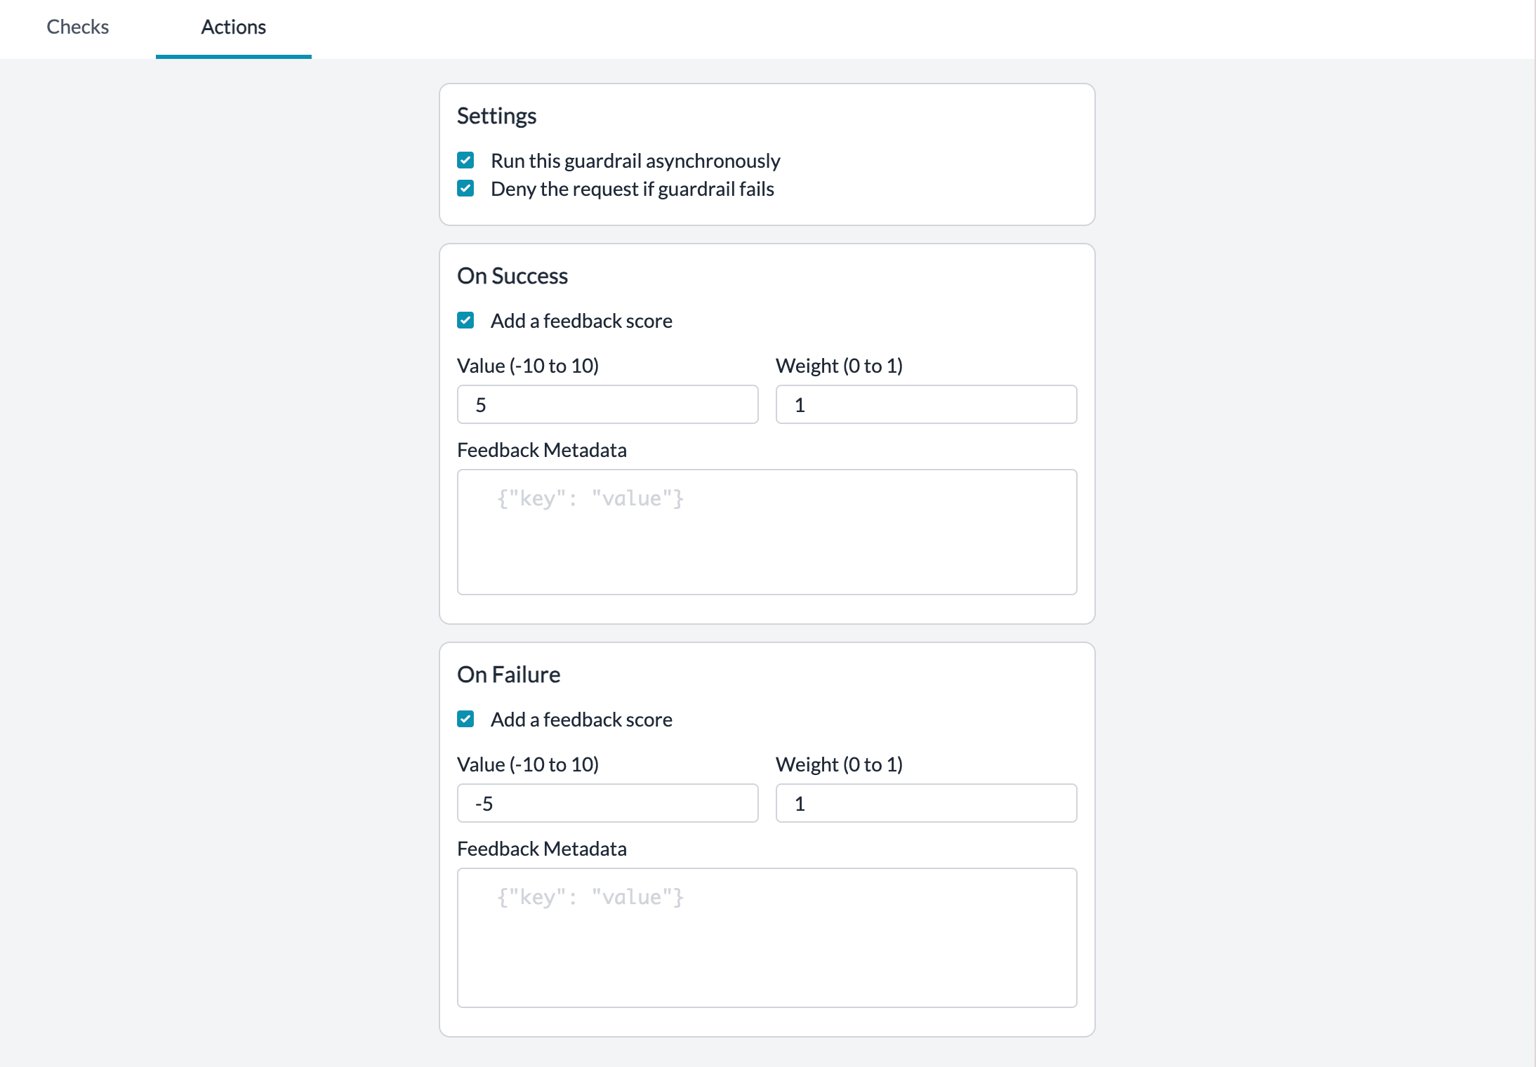Screen dimensions: 1536x1067
Task: Click the On Failure Weight input field
Action: coord(926,803)
